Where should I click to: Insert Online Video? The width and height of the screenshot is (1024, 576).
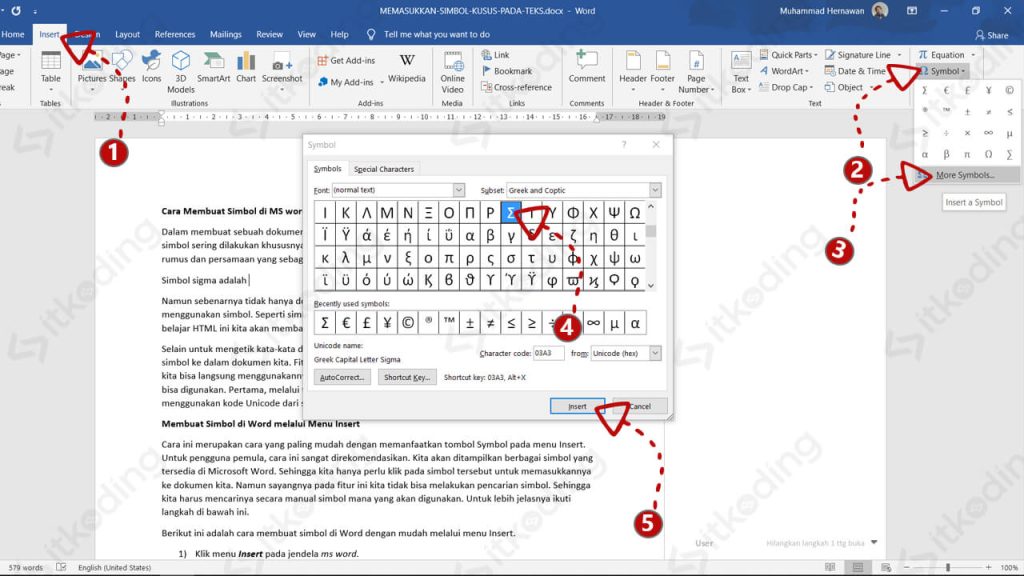pyautogui.click(x=452, y=72)
